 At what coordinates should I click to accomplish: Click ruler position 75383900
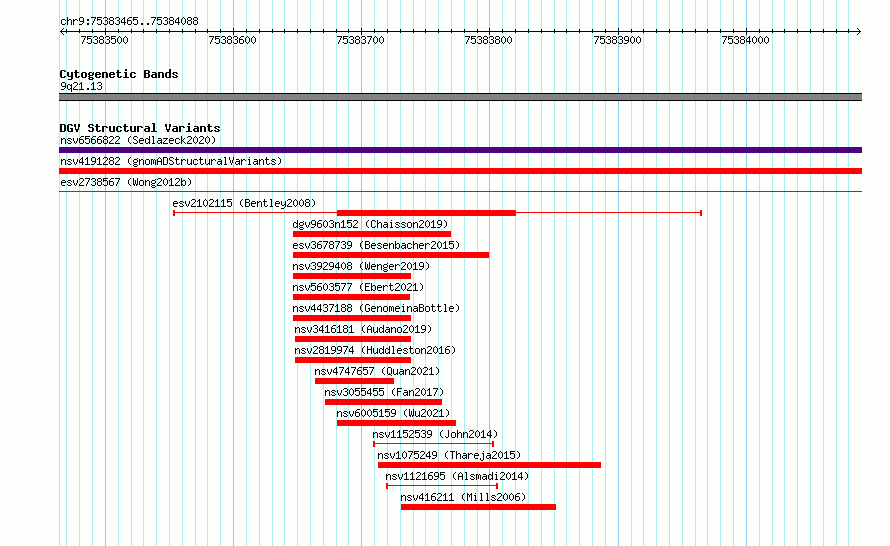coord(618,40)
